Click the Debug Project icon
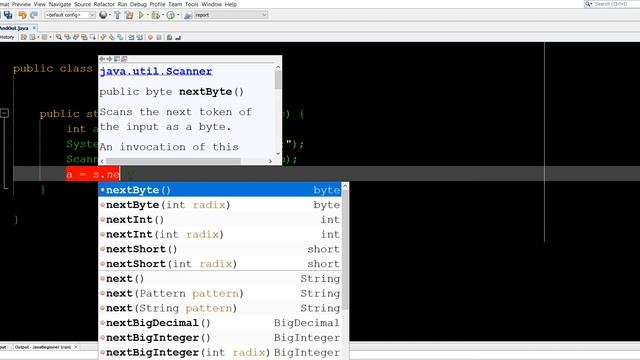 (156, 15)
